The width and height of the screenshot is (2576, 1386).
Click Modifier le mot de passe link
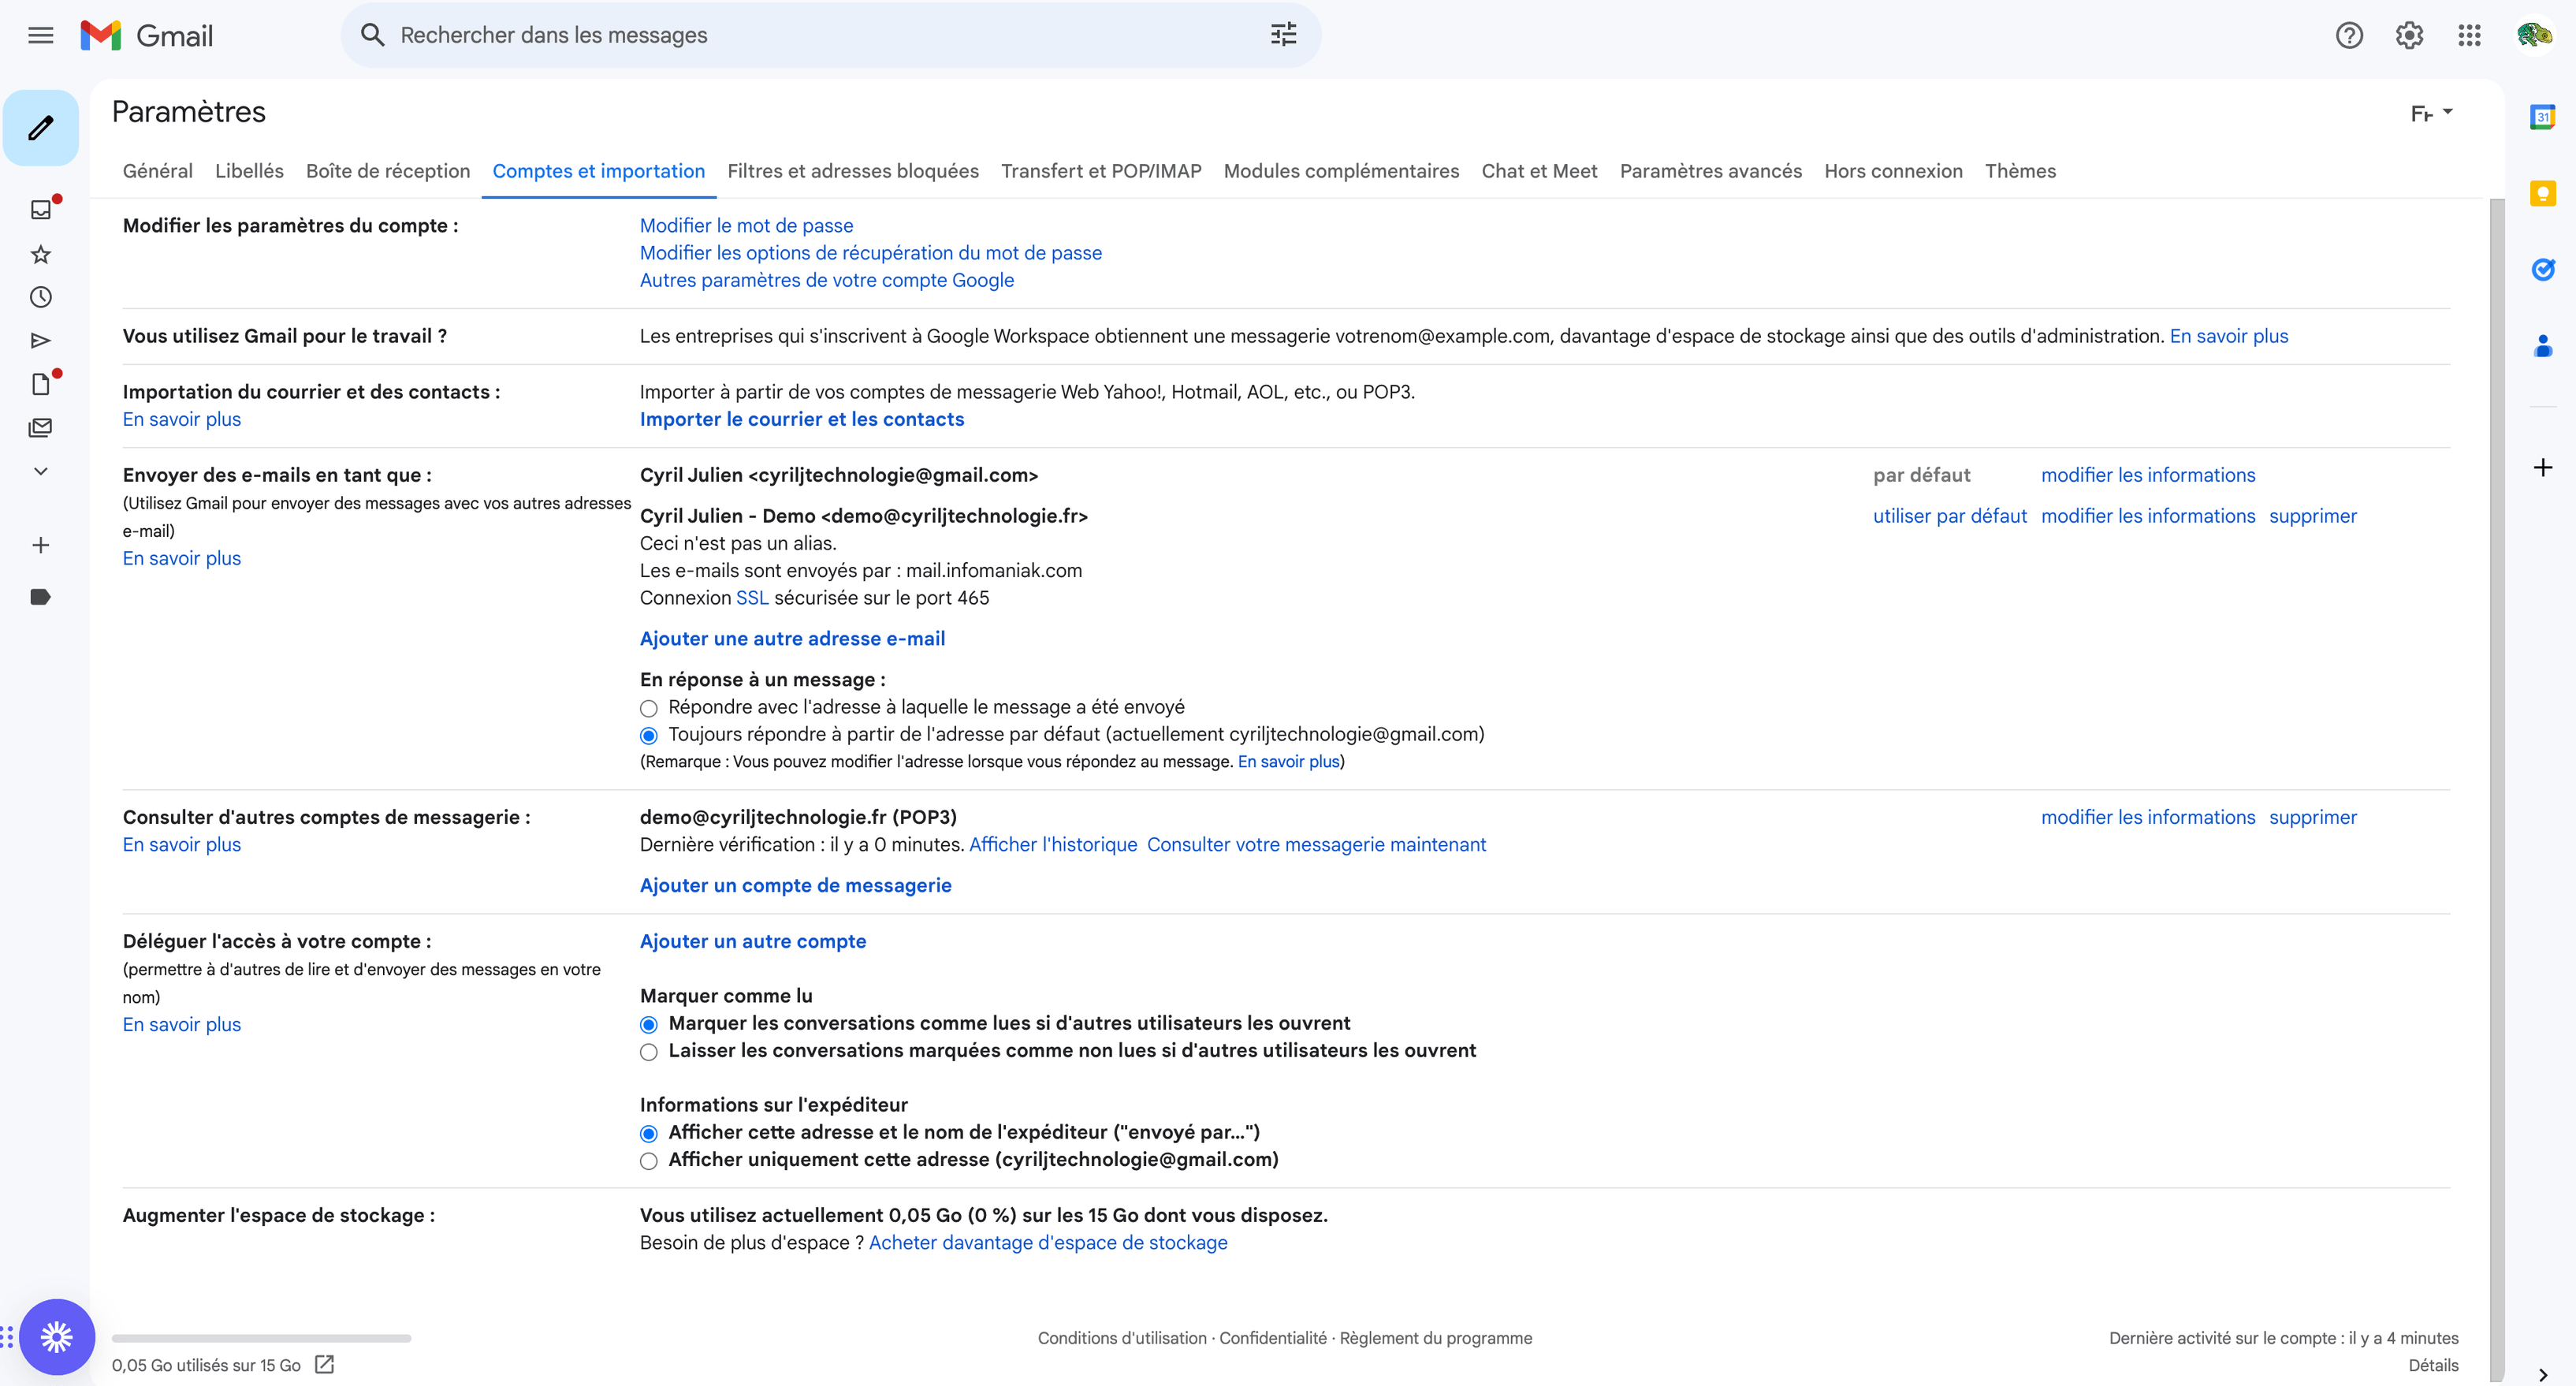click(746, 225)
